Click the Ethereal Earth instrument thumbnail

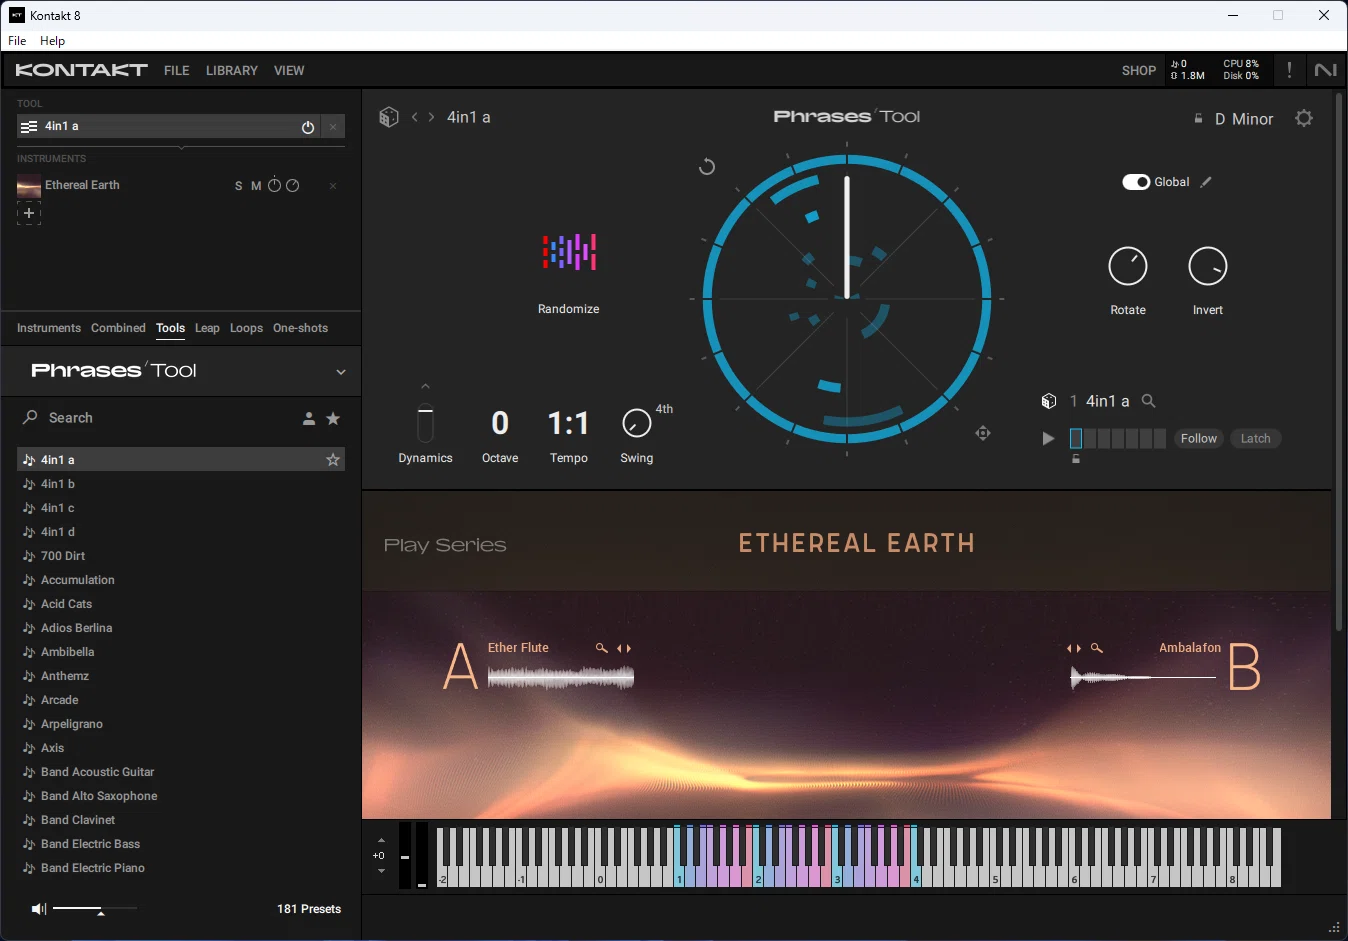click(29, 186)
